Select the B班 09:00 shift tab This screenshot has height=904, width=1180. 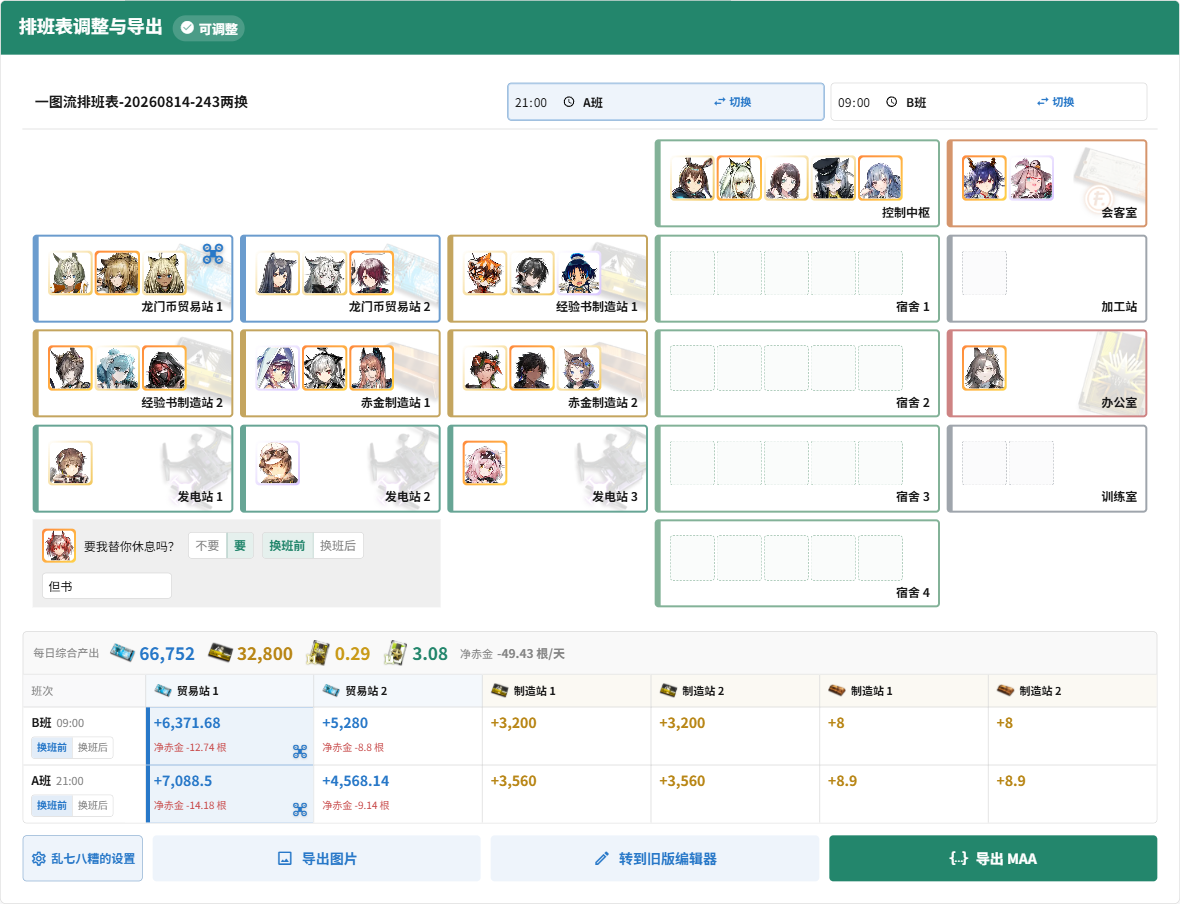click(x=989, y=102)
